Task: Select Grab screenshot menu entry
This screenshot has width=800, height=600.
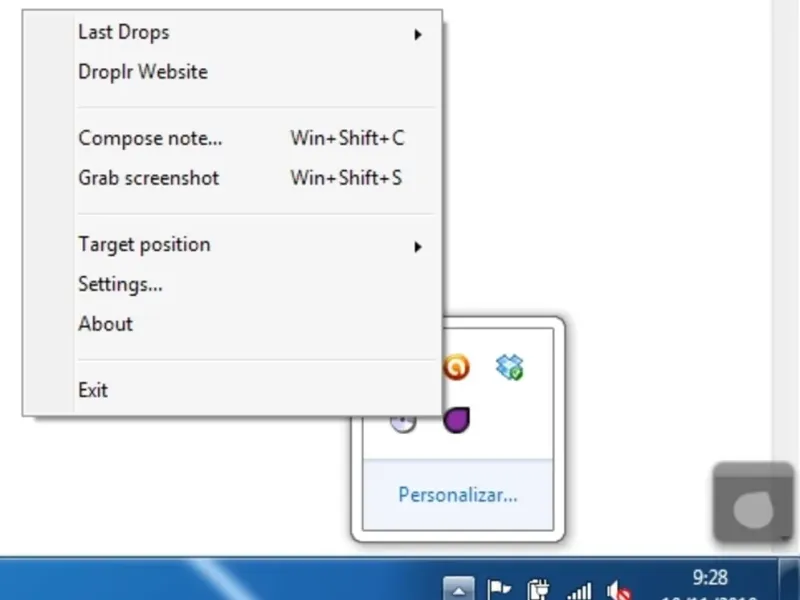Action: tap(232, 178)
